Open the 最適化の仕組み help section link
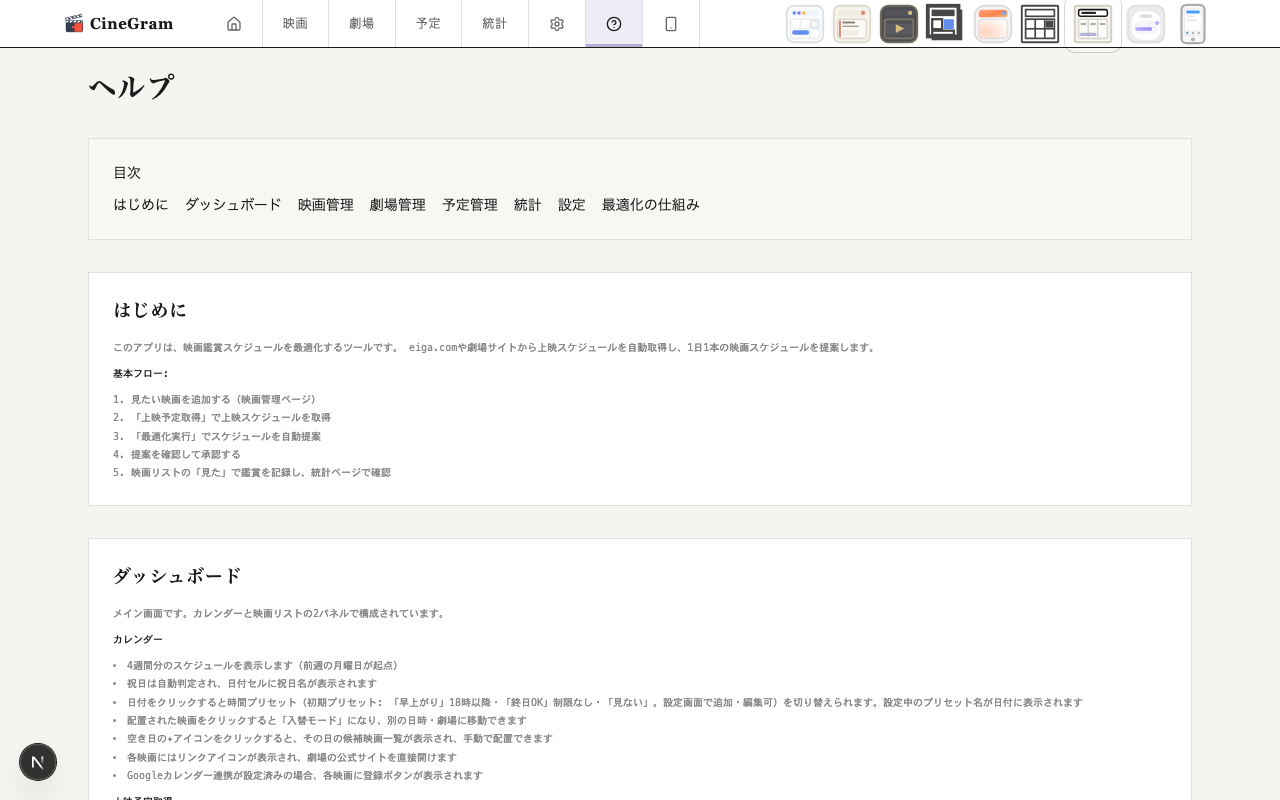The image size is (1280, 800). [x=650, y=204]
